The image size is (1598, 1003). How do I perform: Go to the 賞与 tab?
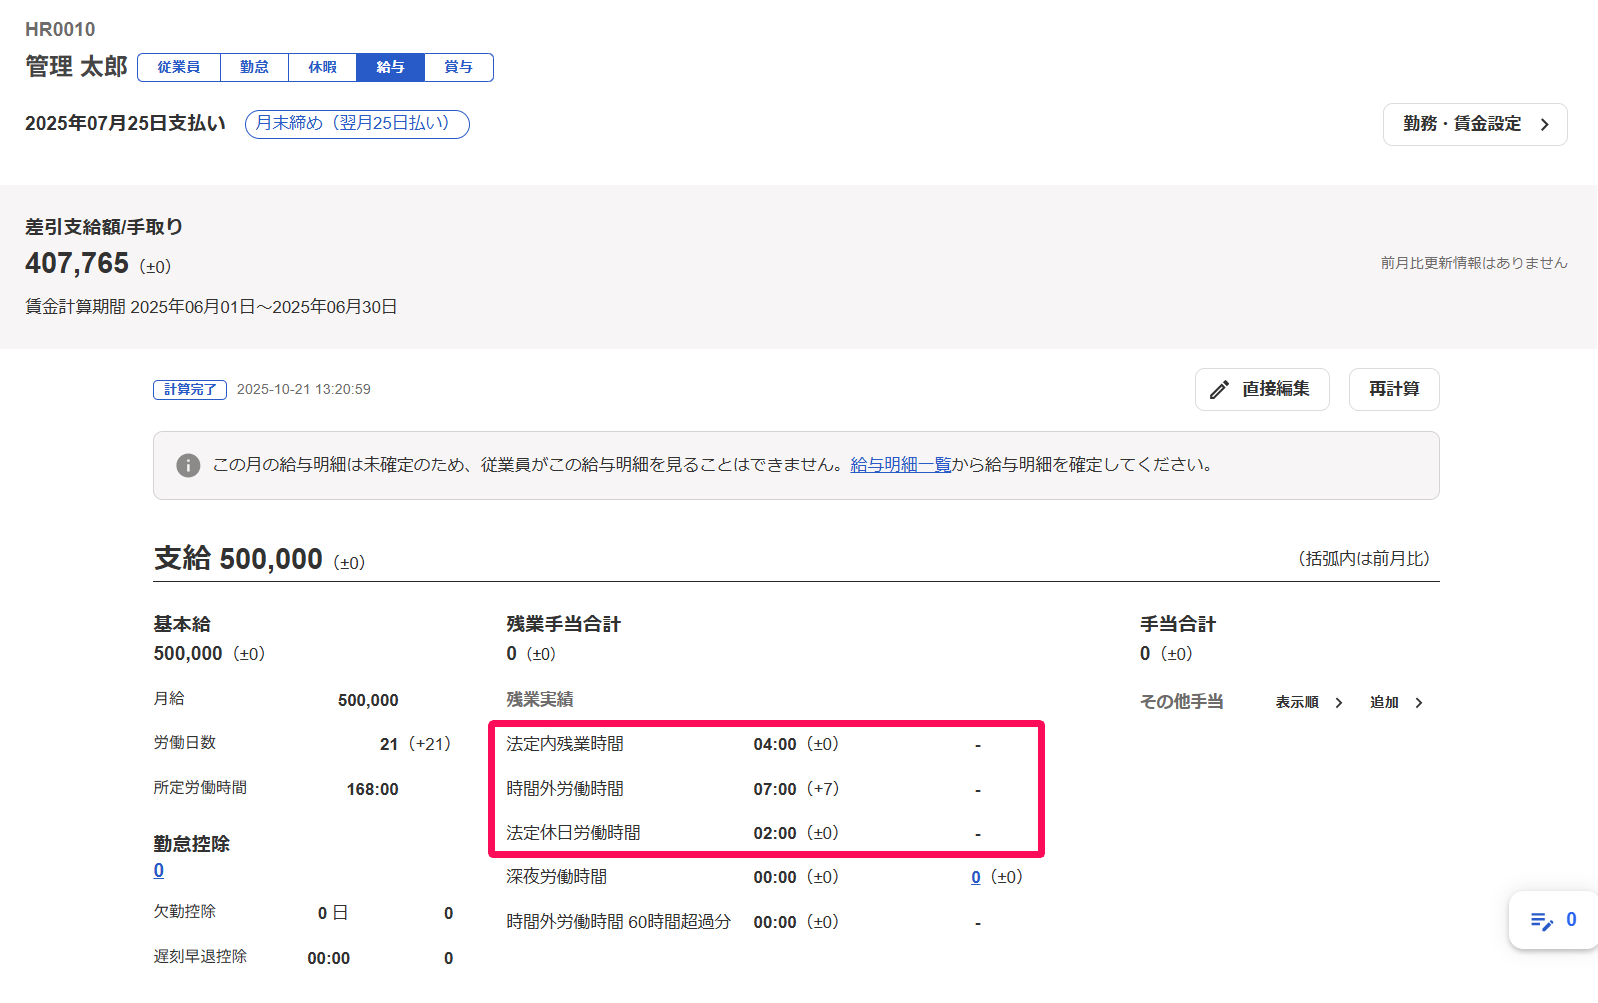tap(459, 67)
